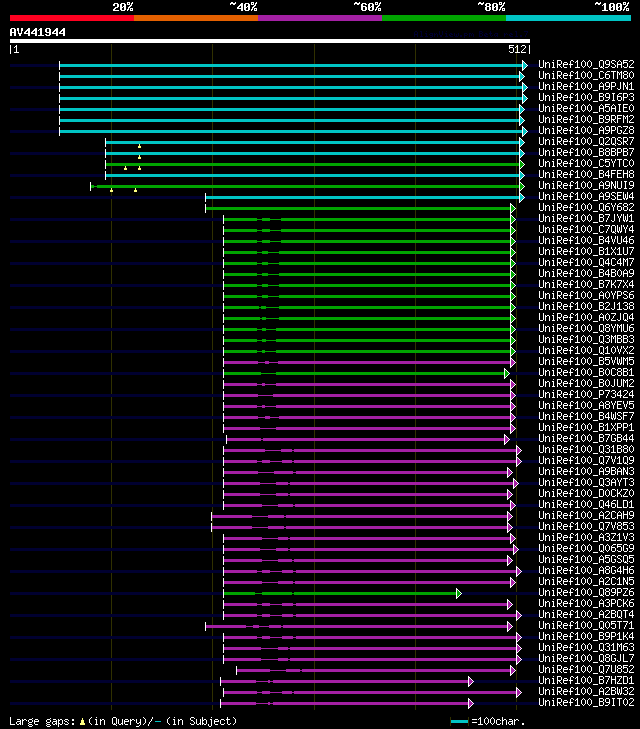Select hit UniRef100_A5GSQ5
The image size is (640, 729).
[x=586, y=559]
